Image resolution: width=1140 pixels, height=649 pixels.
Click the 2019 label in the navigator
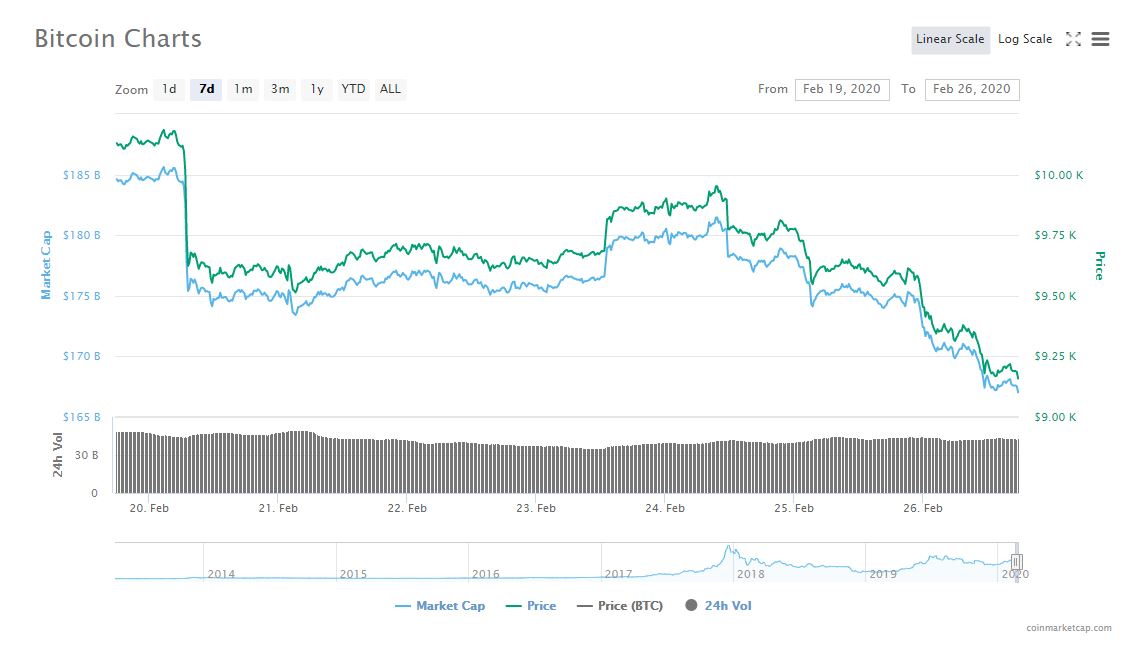tap(883, 574)
